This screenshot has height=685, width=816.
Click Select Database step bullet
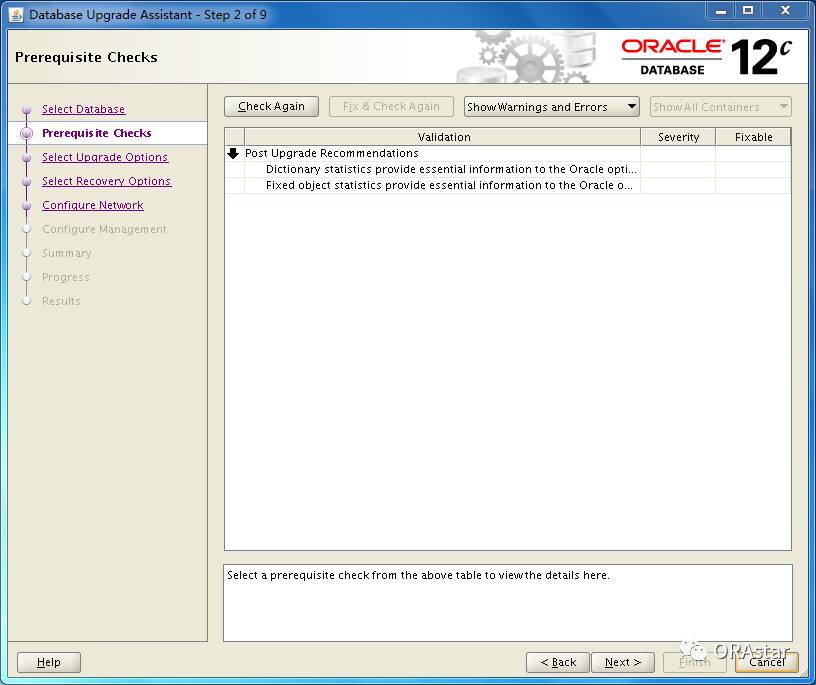pos(27,110)
